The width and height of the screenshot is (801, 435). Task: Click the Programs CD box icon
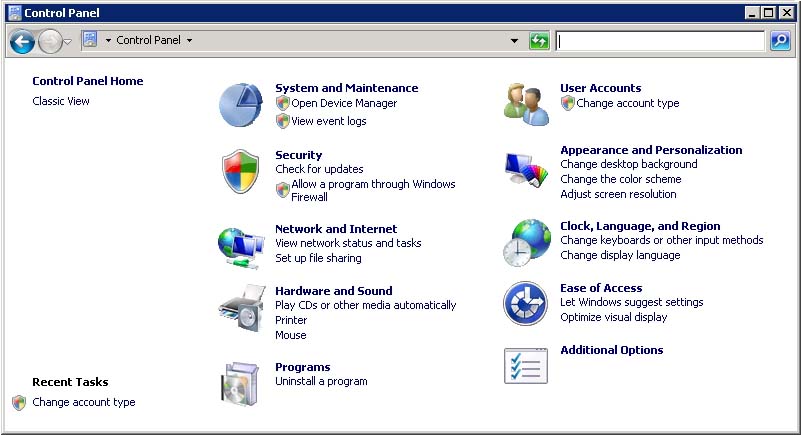click(240, 384)
